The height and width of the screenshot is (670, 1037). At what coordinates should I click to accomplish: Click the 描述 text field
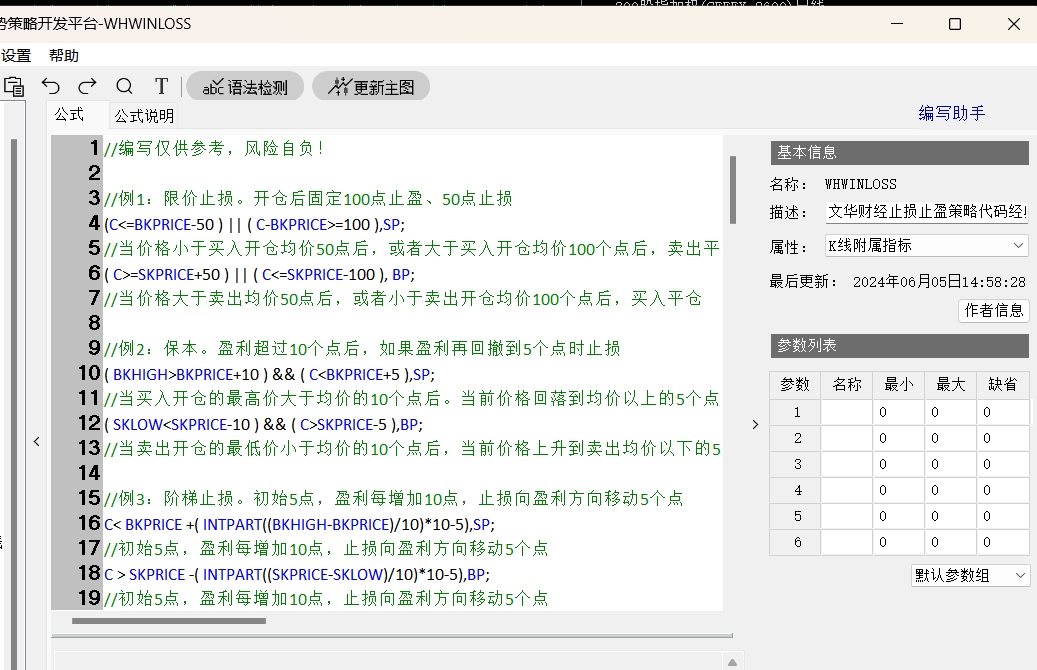(926, 212)
